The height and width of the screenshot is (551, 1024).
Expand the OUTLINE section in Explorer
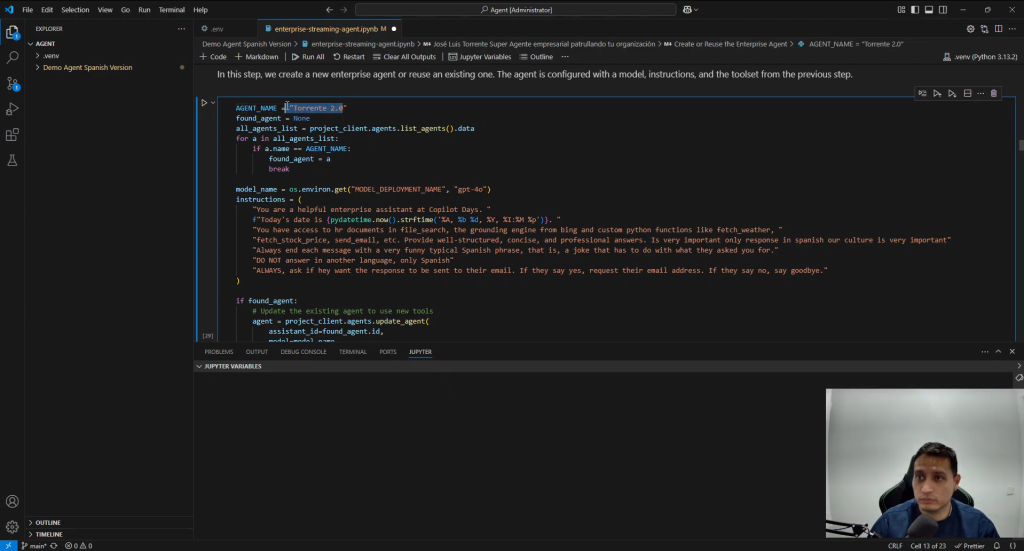pos(48,523)
